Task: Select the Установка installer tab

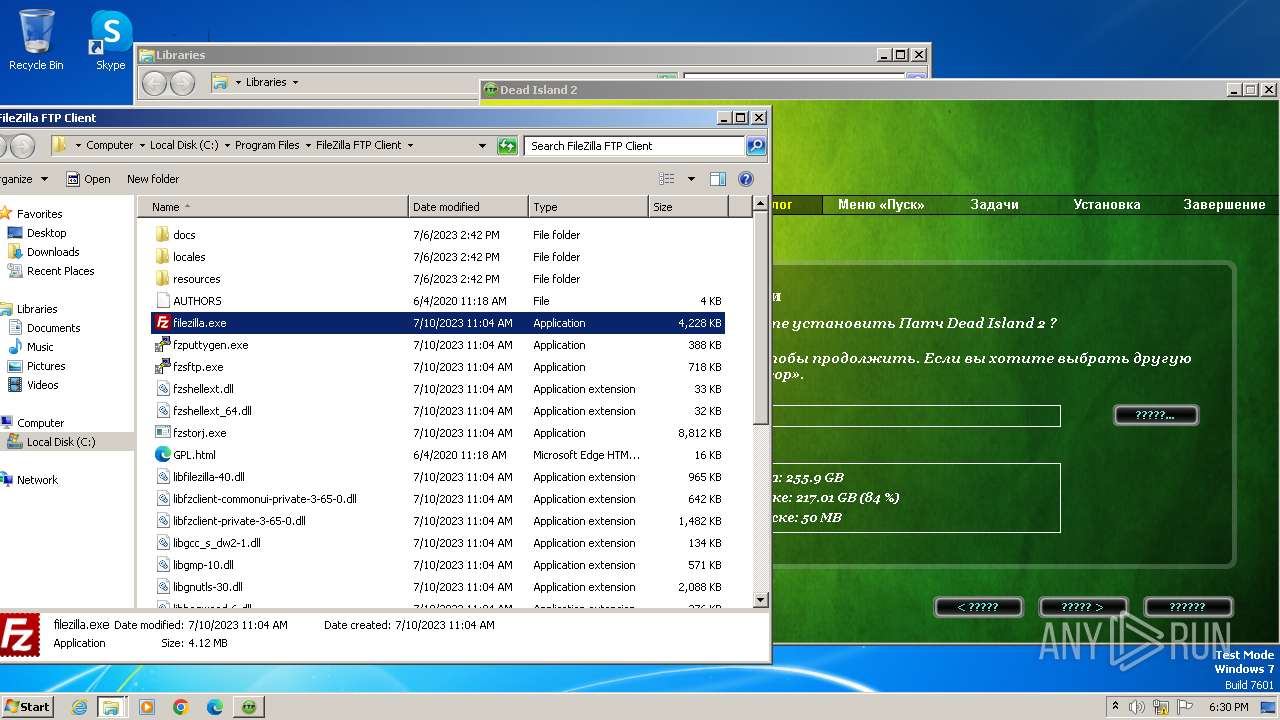Action: click(x=1106, y=204)
